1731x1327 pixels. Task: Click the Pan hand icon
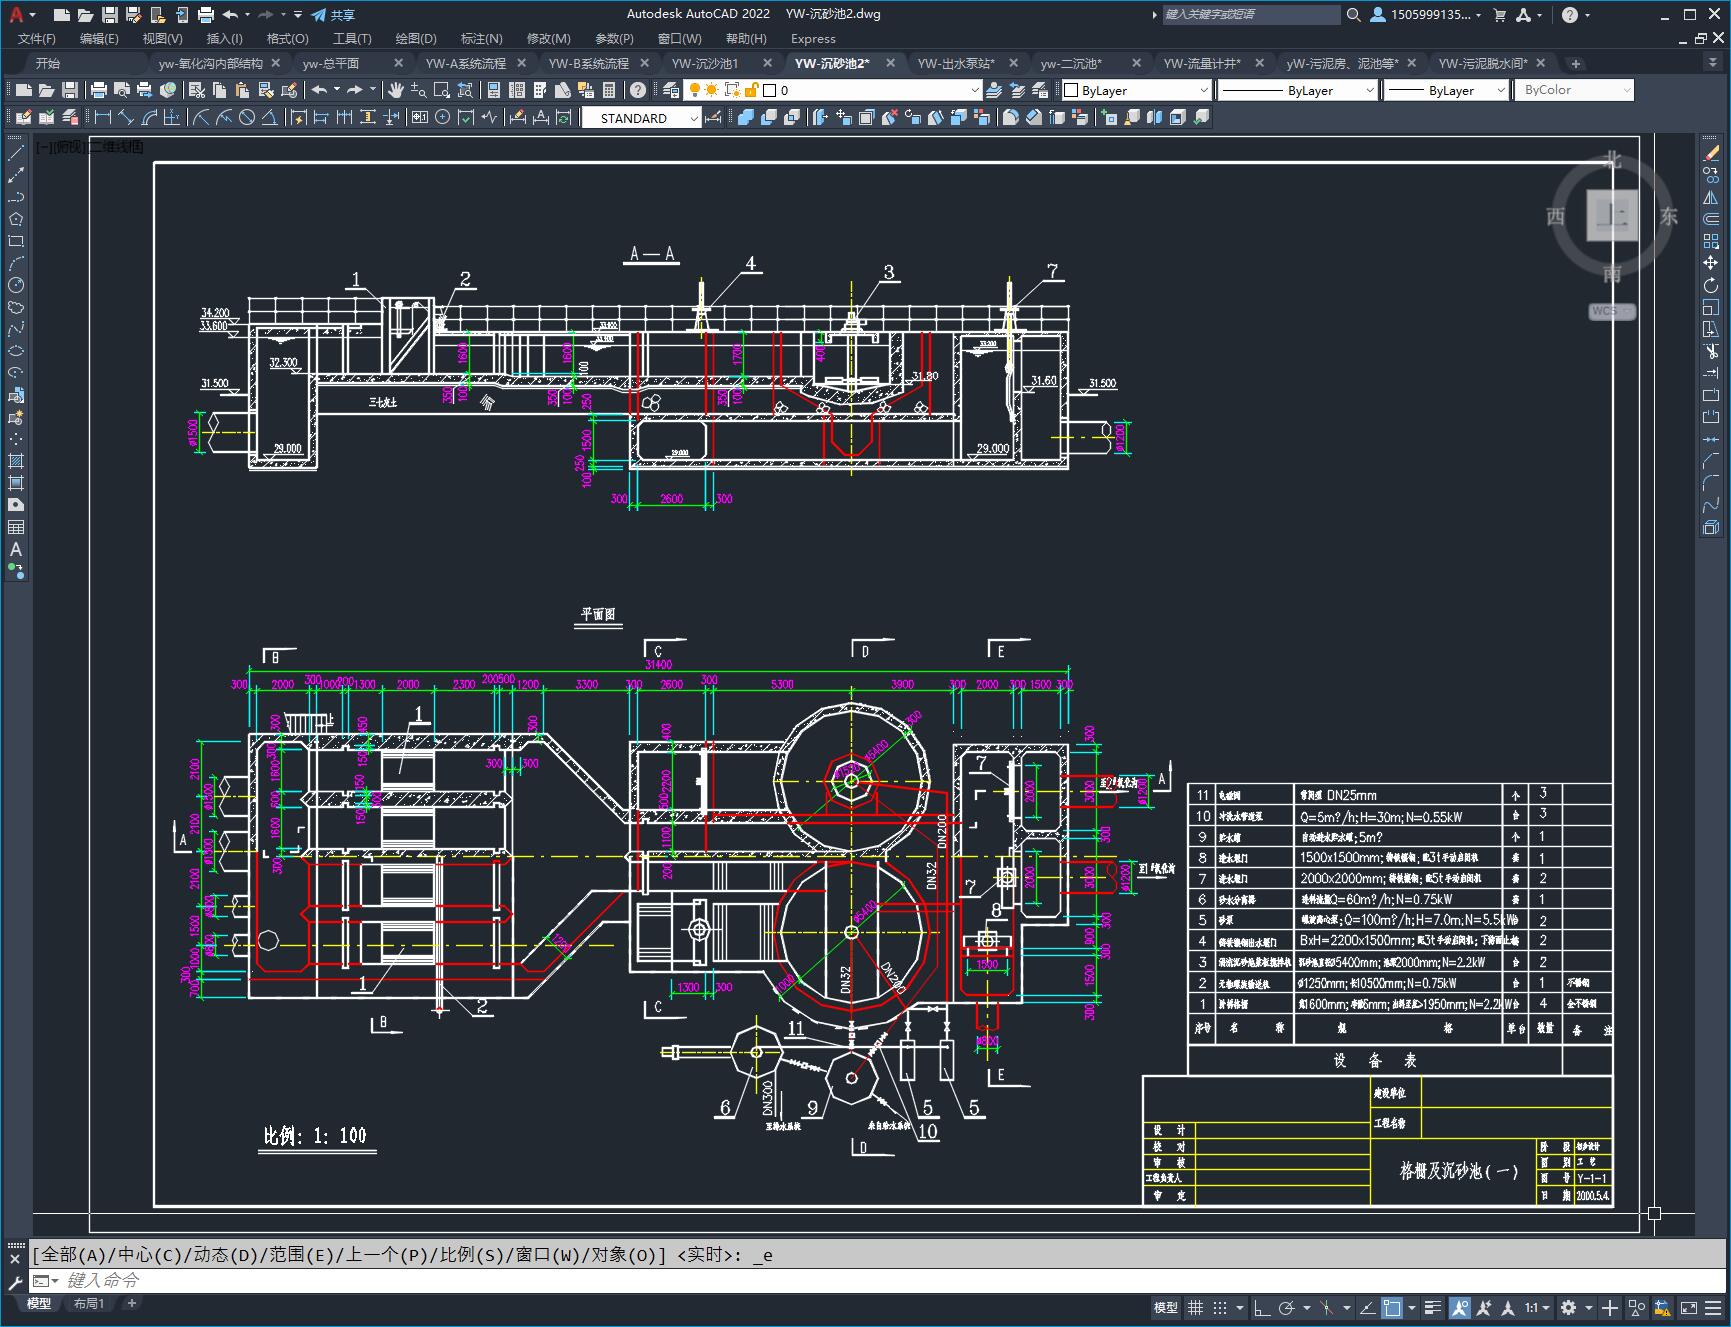coord(396,90)
